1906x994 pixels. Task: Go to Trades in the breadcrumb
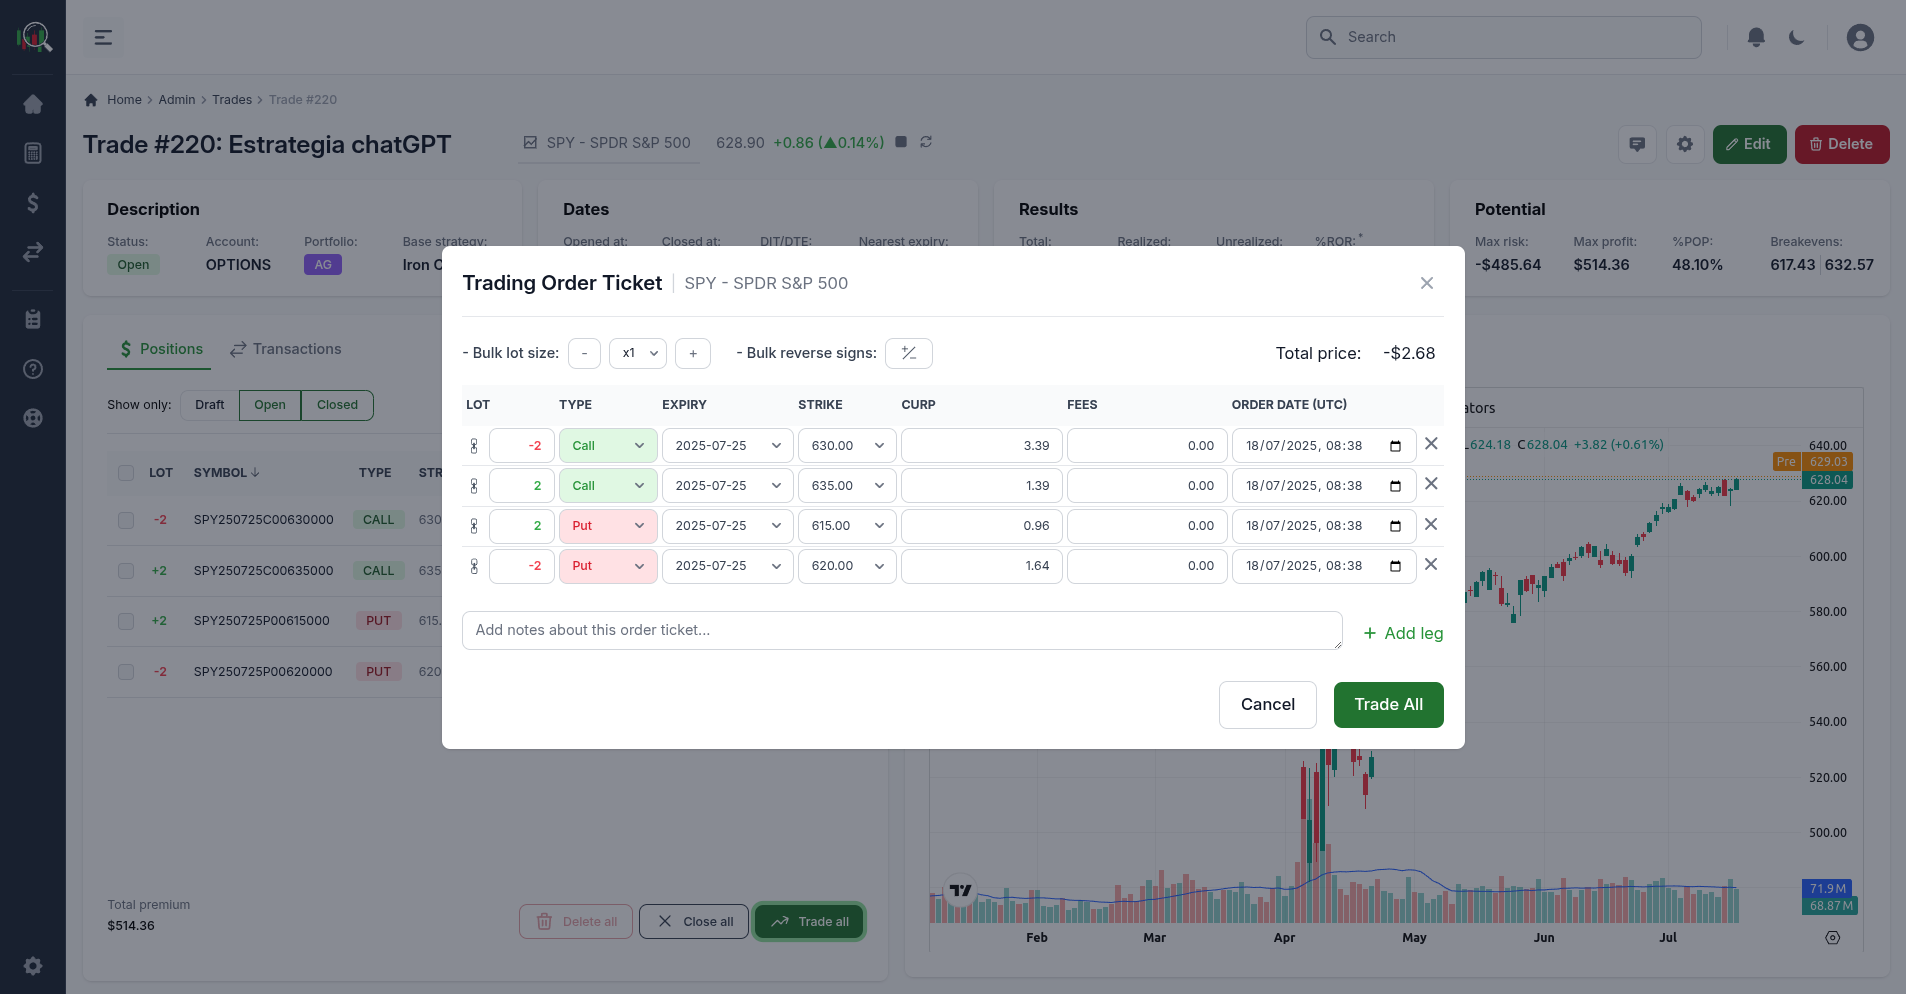coord(232,100)
